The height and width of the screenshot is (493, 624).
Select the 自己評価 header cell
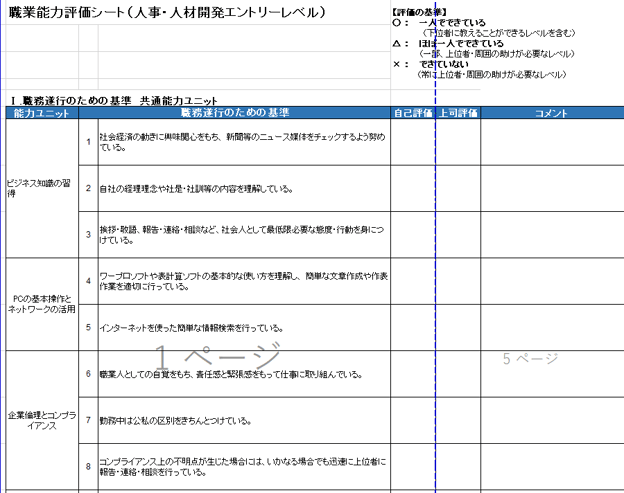coord(413,113)
